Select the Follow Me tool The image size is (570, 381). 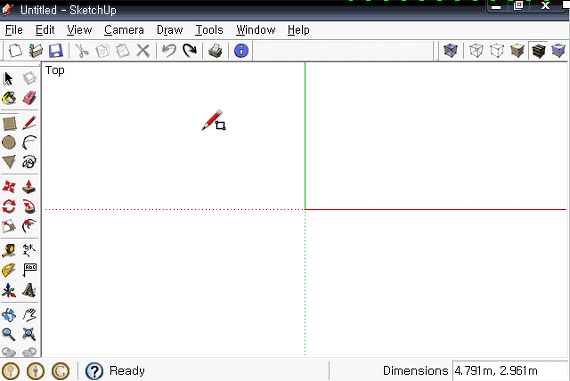[x=29, y=206]
